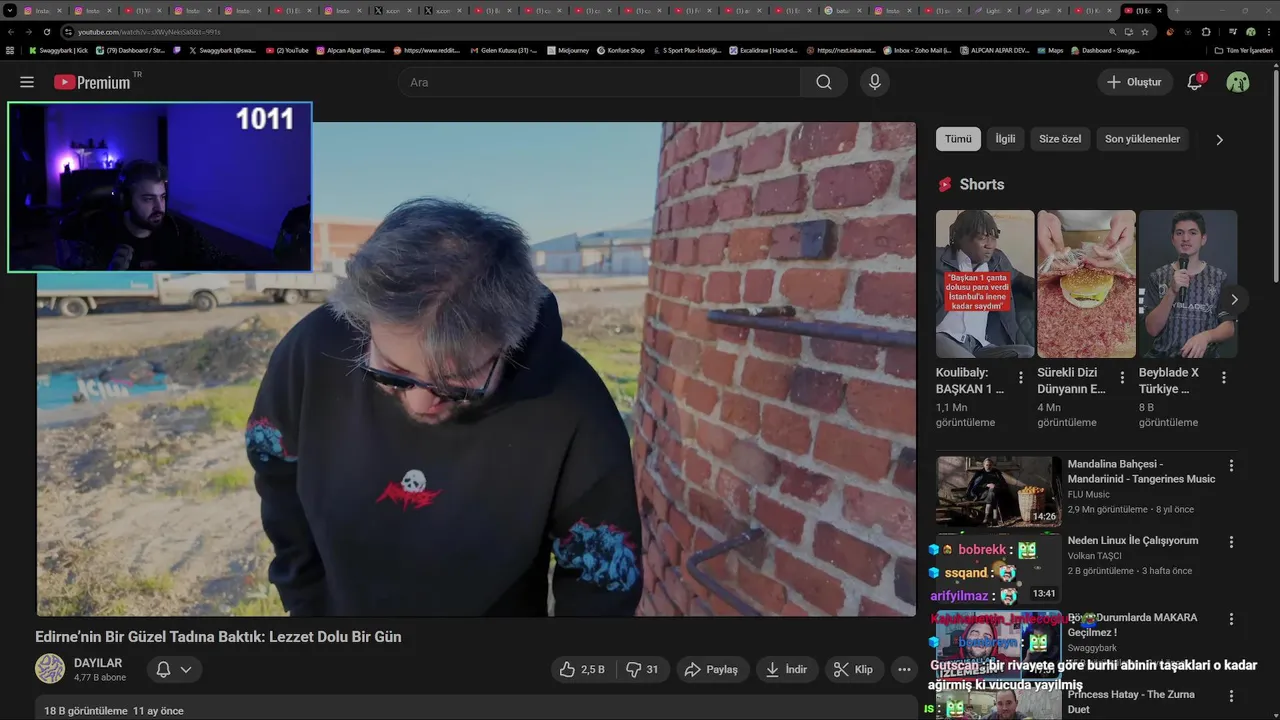
Task: Select the Tümü filter chip
Action: [x=958, y=139]
